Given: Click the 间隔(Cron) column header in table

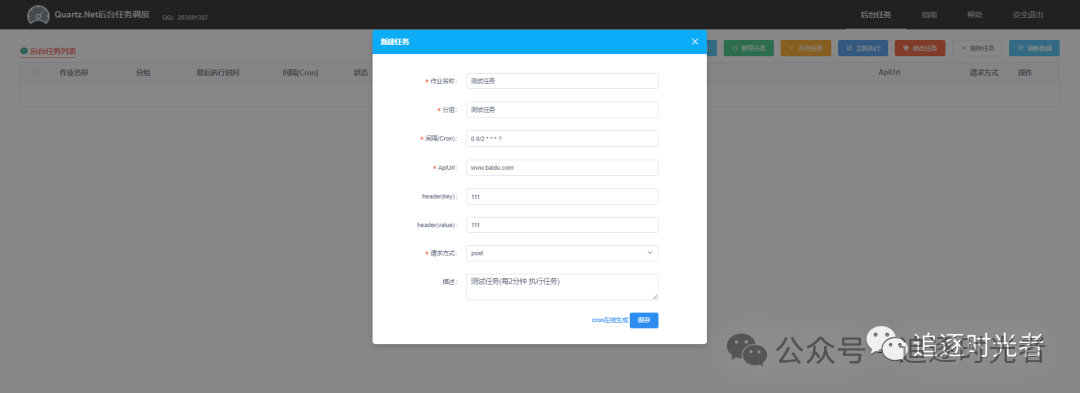Looking at the screenshot, I should pos(300,72).
